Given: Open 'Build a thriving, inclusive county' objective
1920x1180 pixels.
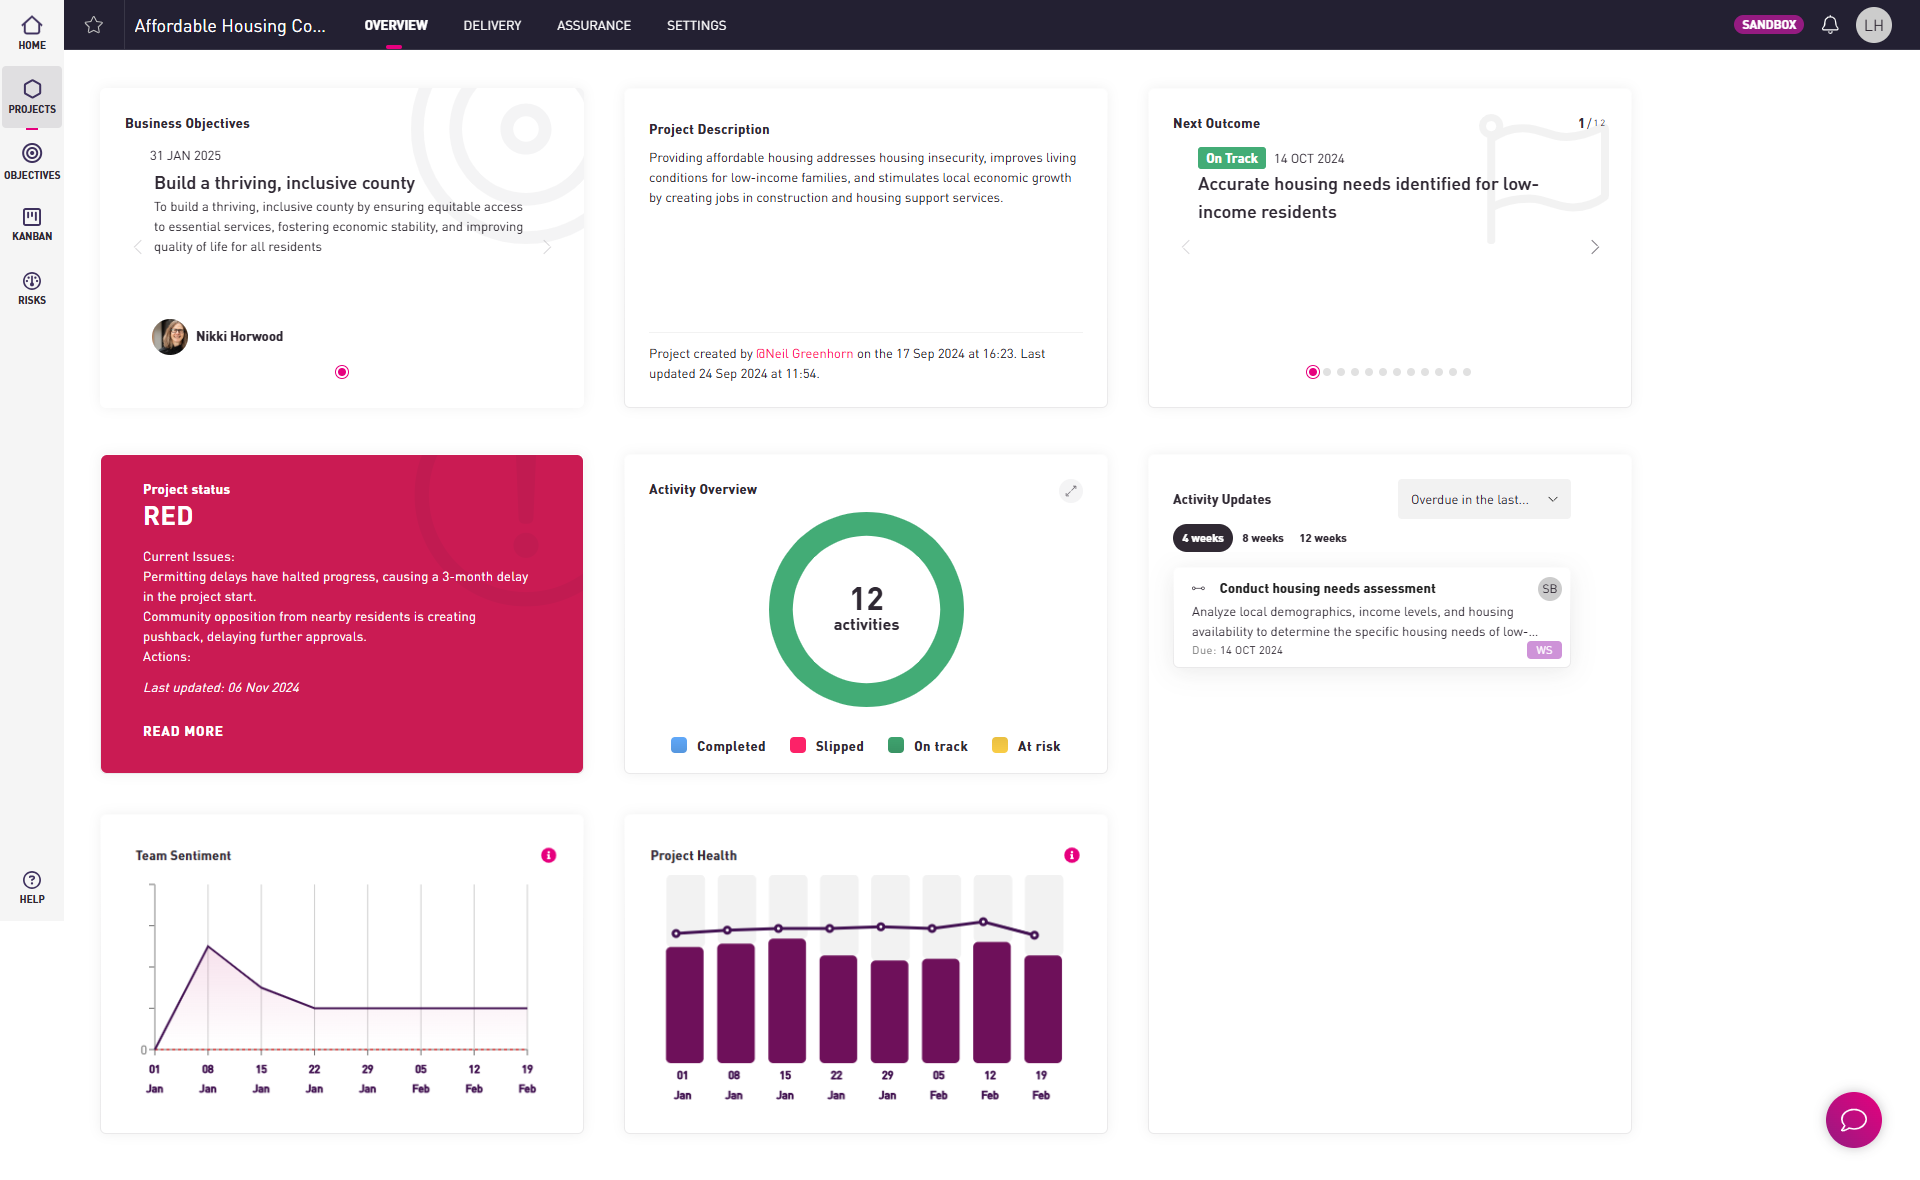Looking at the screenshot, I should [284, 183].
